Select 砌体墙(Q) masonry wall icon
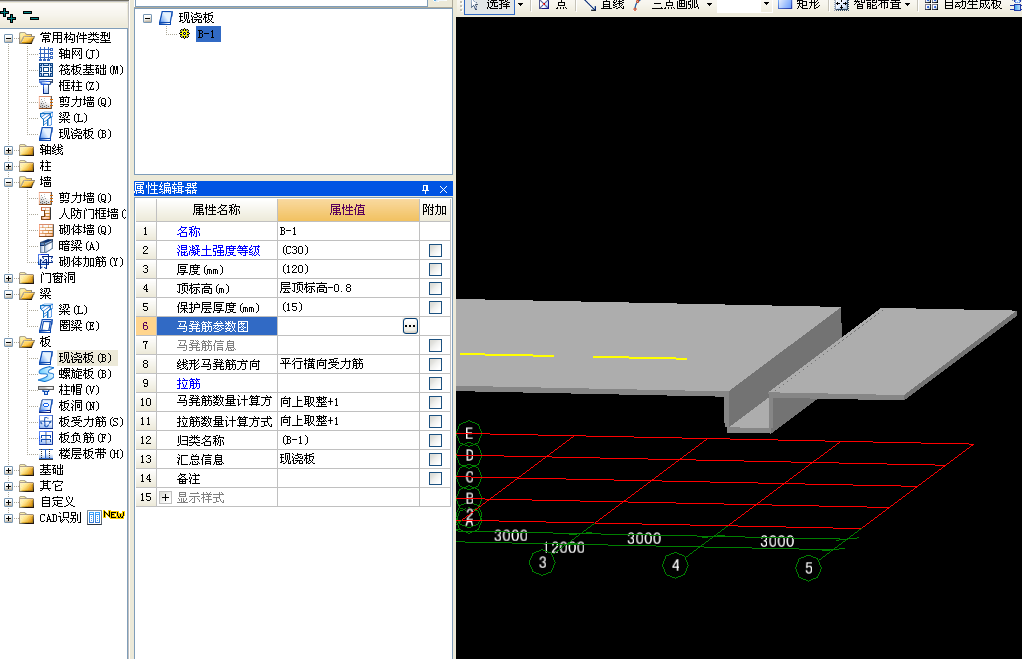This screenshot has height=659, width=1022. (46, 229)
